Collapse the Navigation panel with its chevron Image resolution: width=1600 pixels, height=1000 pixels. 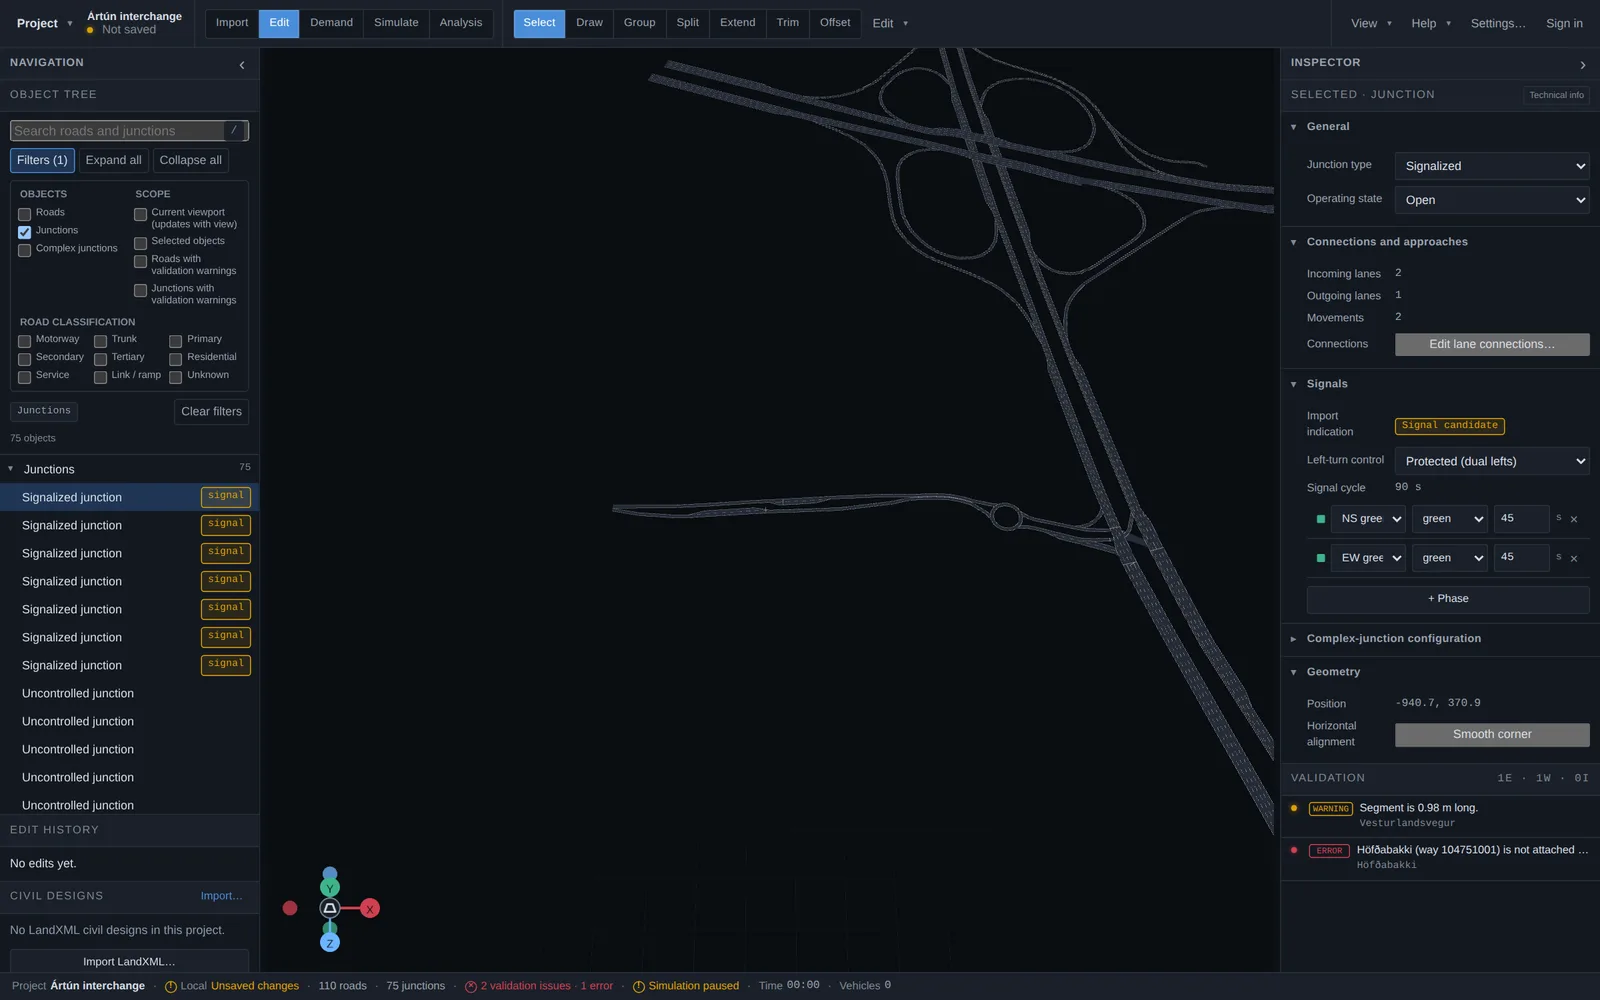(x=242, y=65)
